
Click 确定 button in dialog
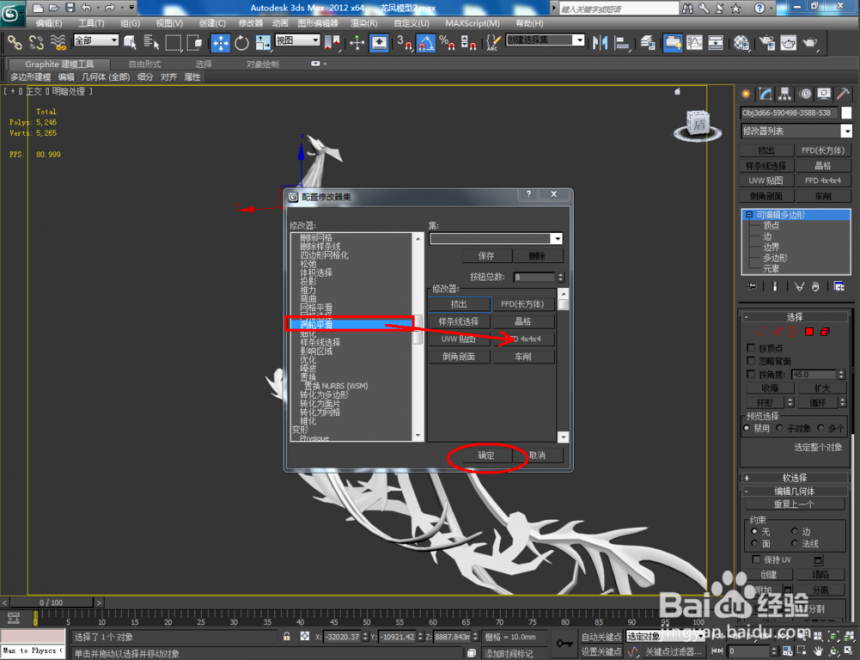click(486, 455)
